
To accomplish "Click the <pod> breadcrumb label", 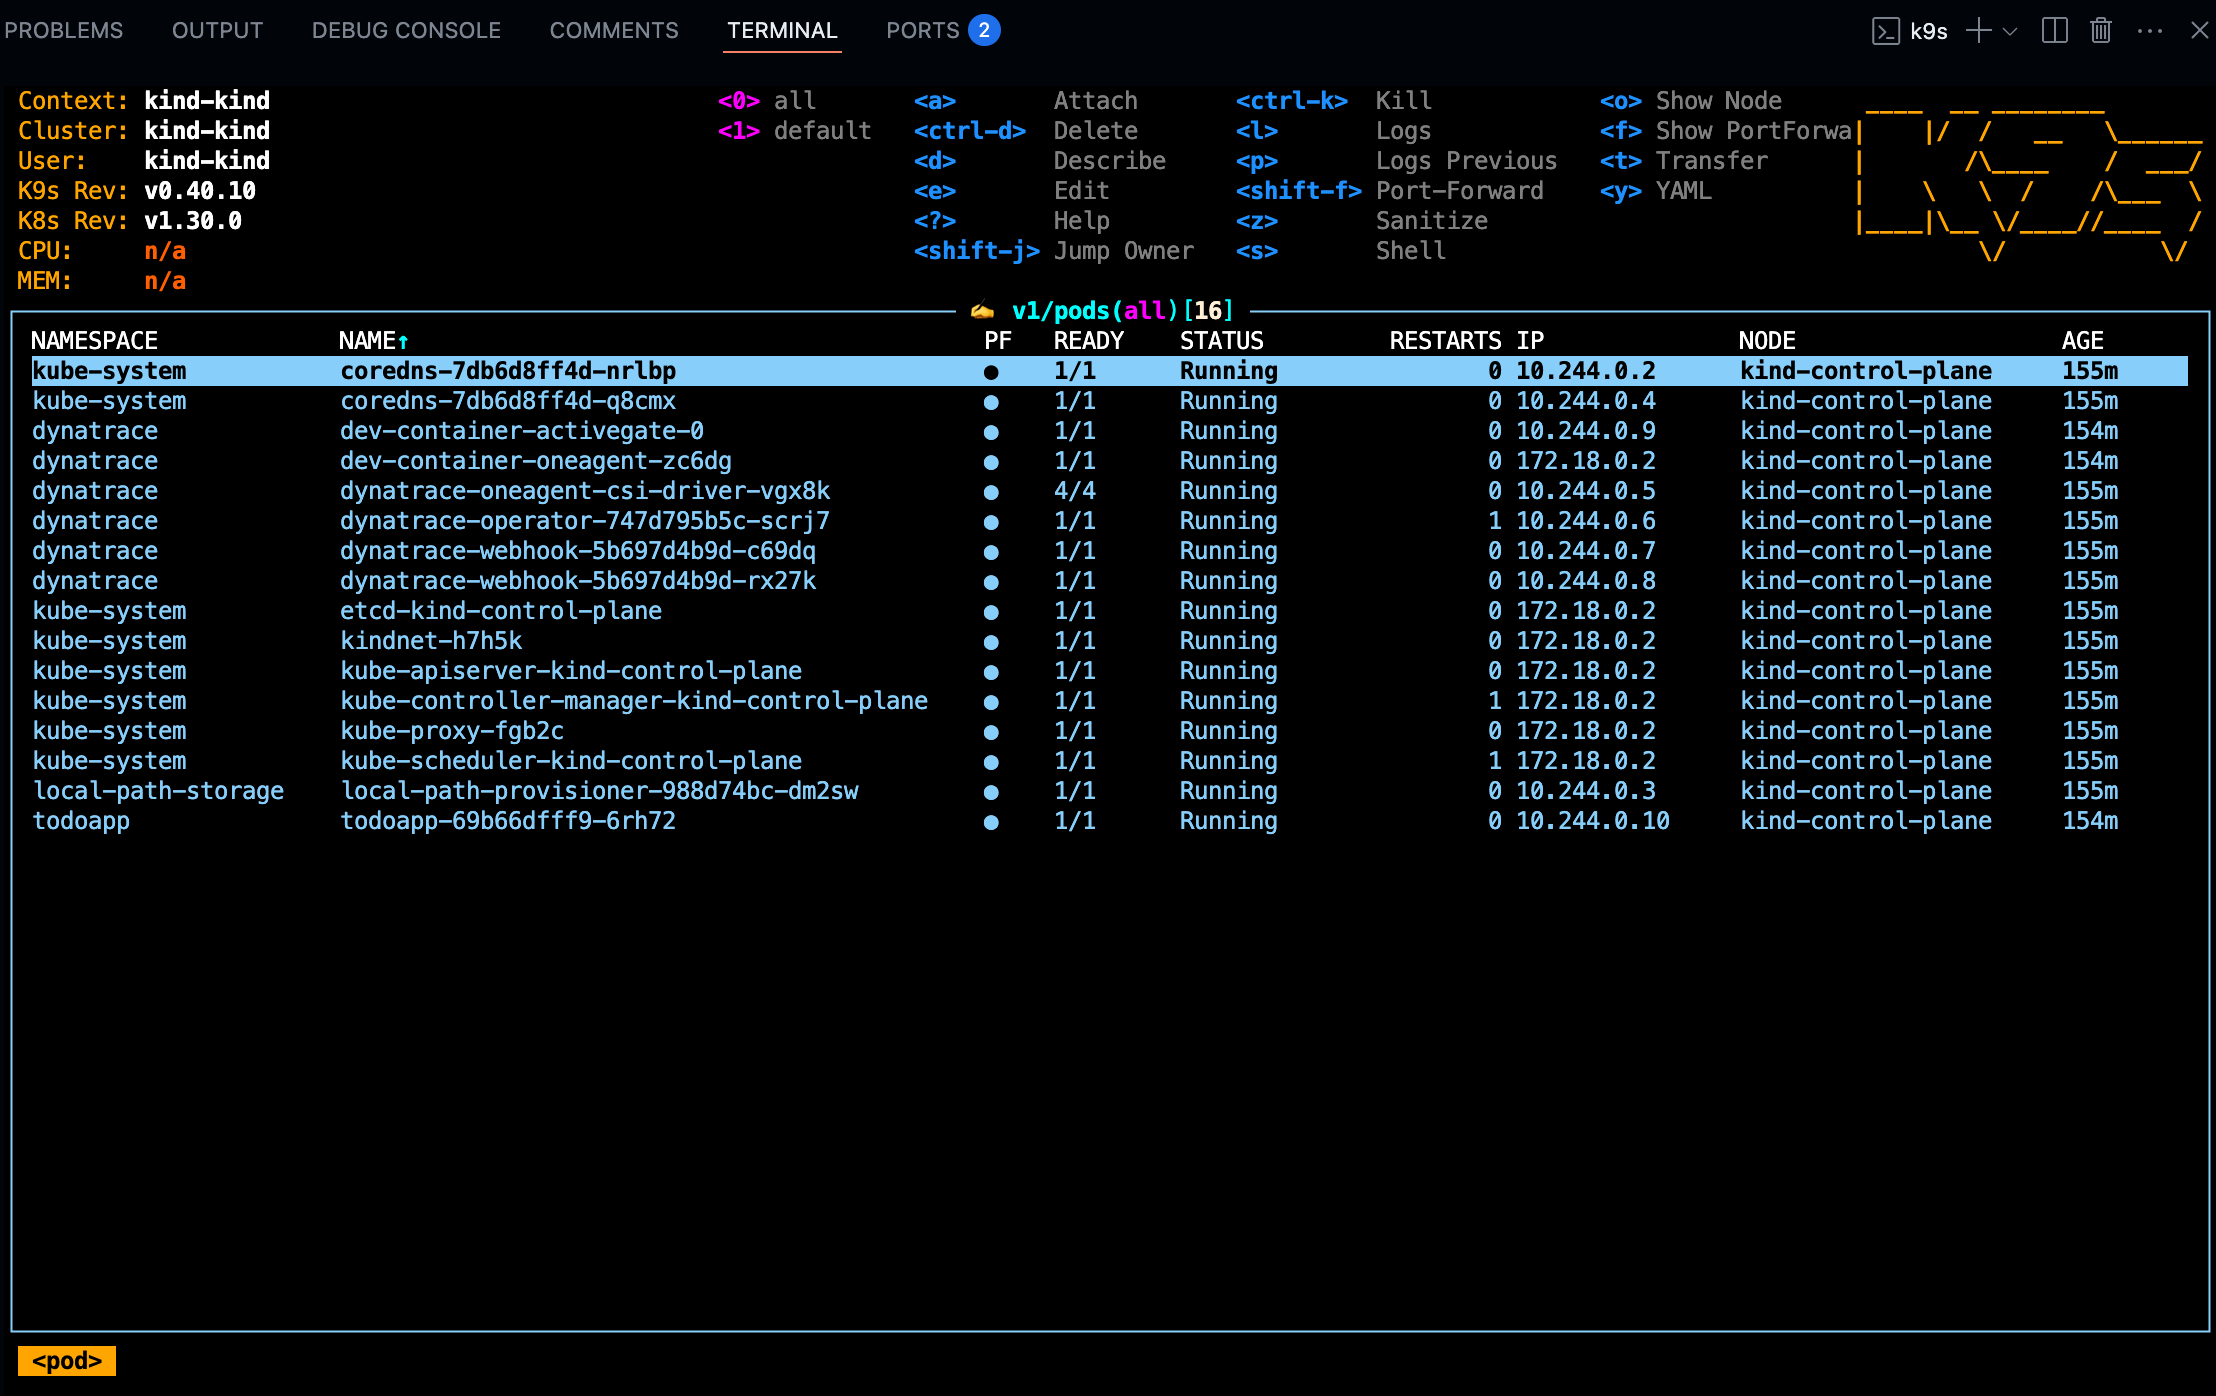I will point(67,1361).
